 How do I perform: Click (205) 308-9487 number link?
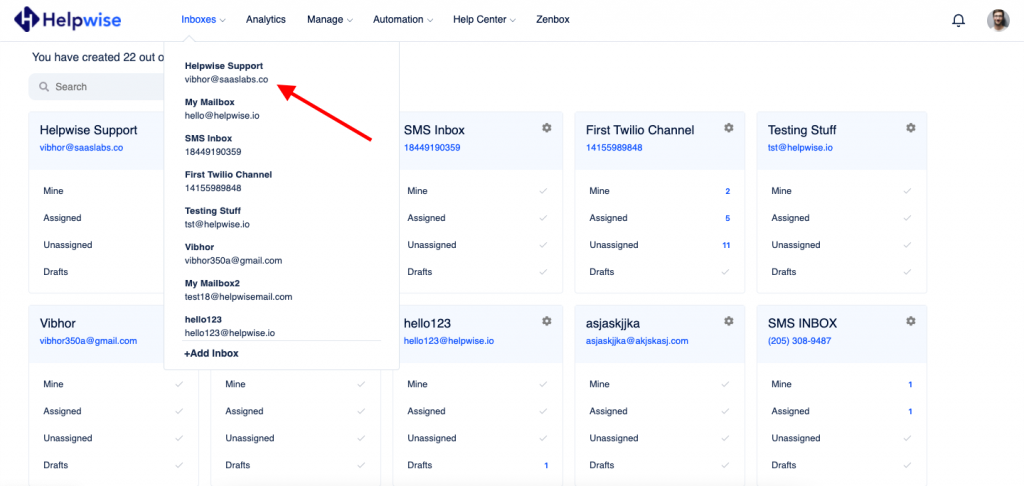[799, 341]
